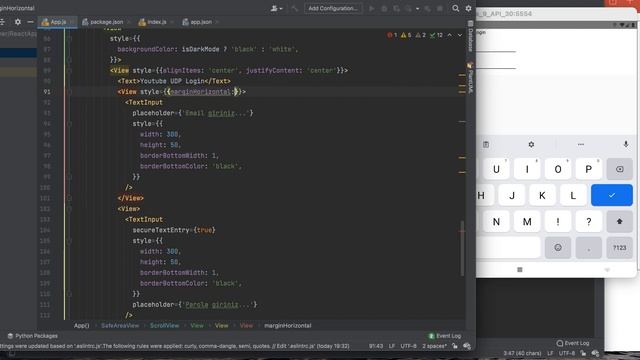Click Add Configuration button

coord(333,8)
